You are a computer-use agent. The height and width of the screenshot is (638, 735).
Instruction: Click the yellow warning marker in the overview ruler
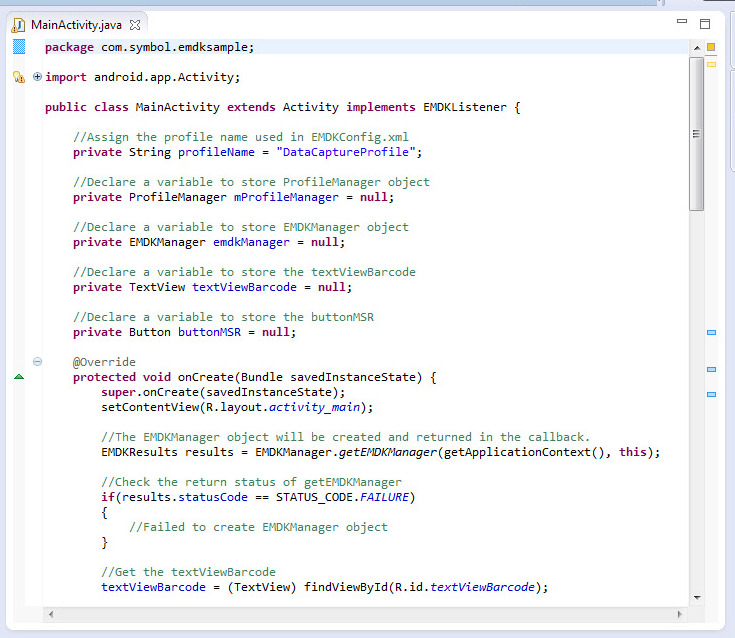point(711,64)
